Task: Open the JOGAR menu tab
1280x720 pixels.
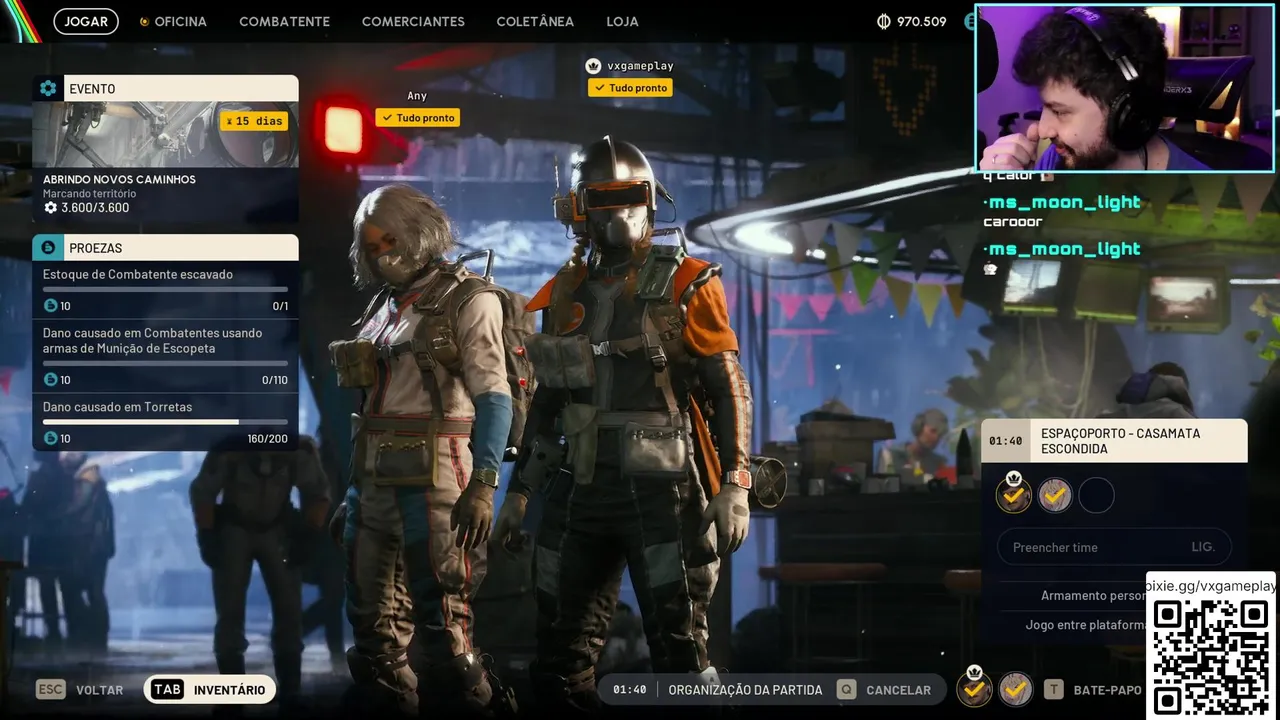Action: pyautogui.click(x=86, y=21)
